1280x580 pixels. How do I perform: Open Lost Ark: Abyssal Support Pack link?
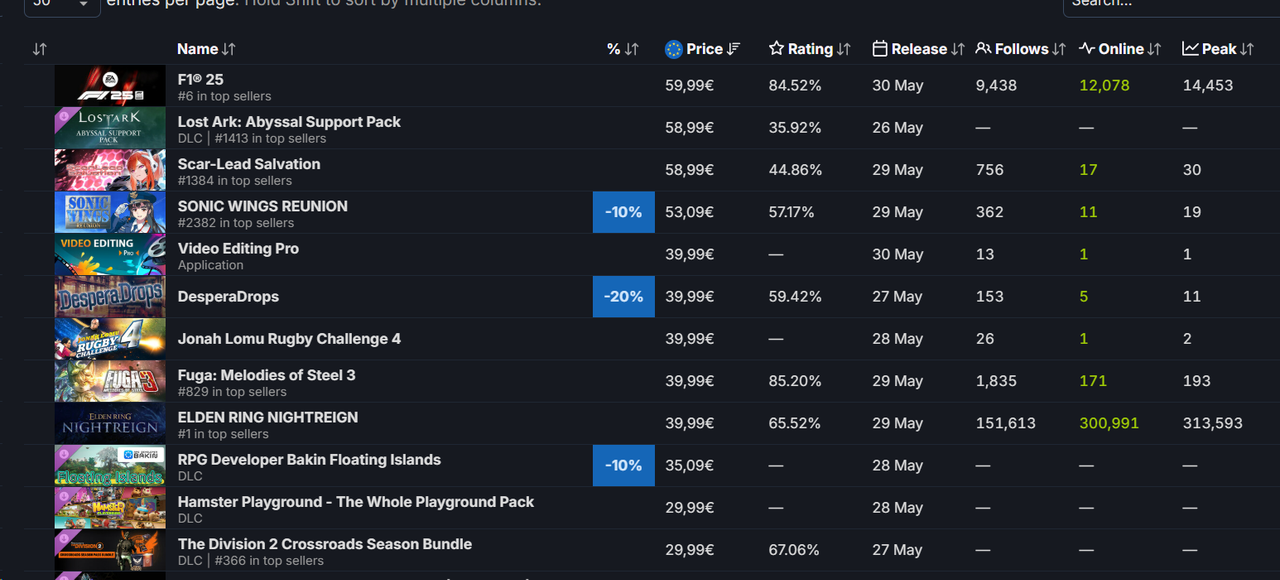coord(289,122)
